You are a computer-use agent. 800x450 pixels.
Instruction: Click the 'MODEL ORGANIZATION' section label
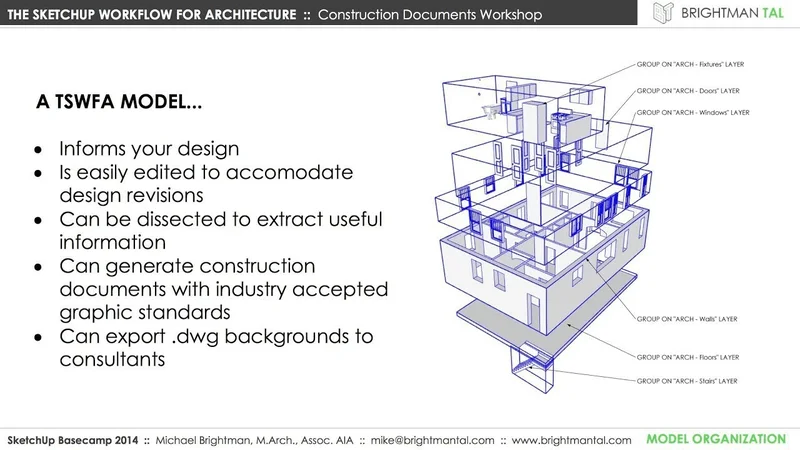pos(716,439)
